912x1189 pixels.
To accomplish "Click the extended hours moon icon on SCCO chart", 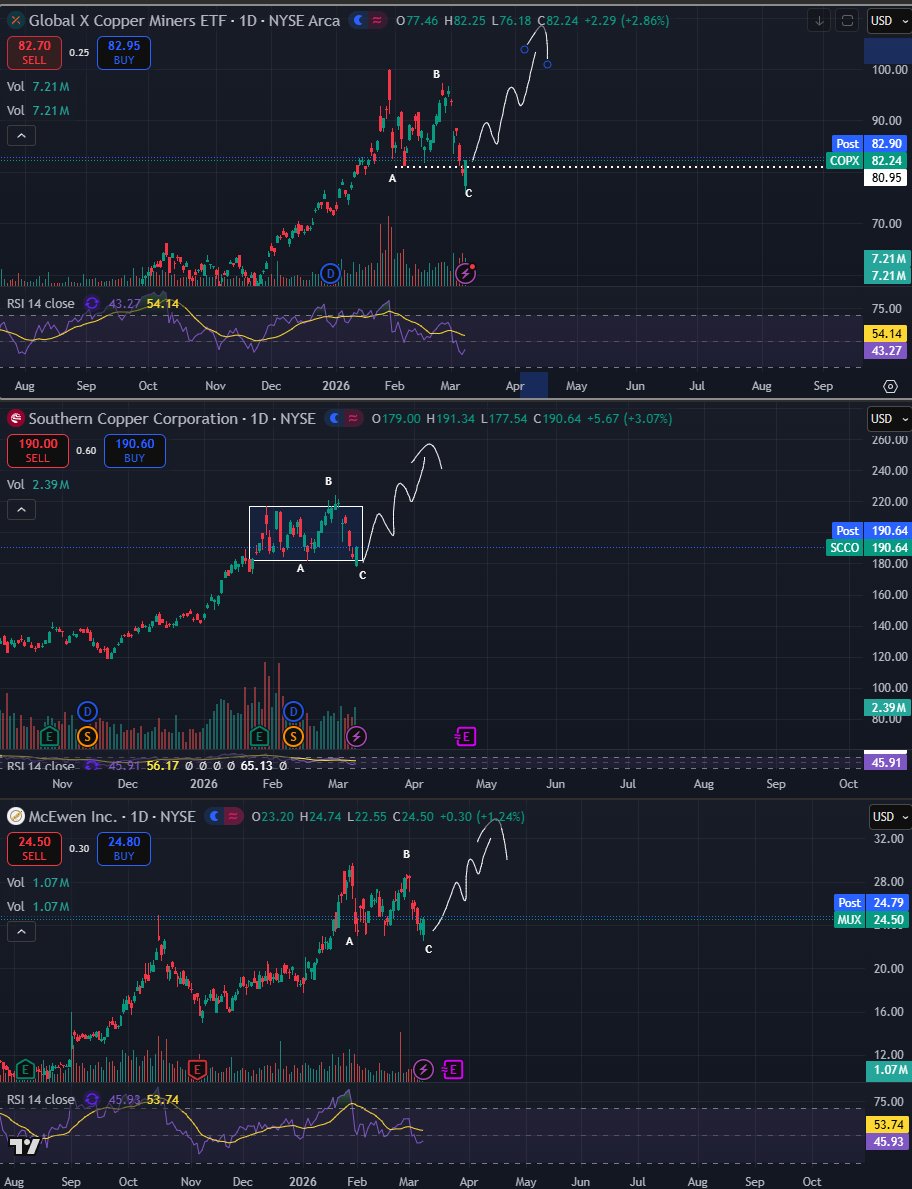I will [336, 419].
